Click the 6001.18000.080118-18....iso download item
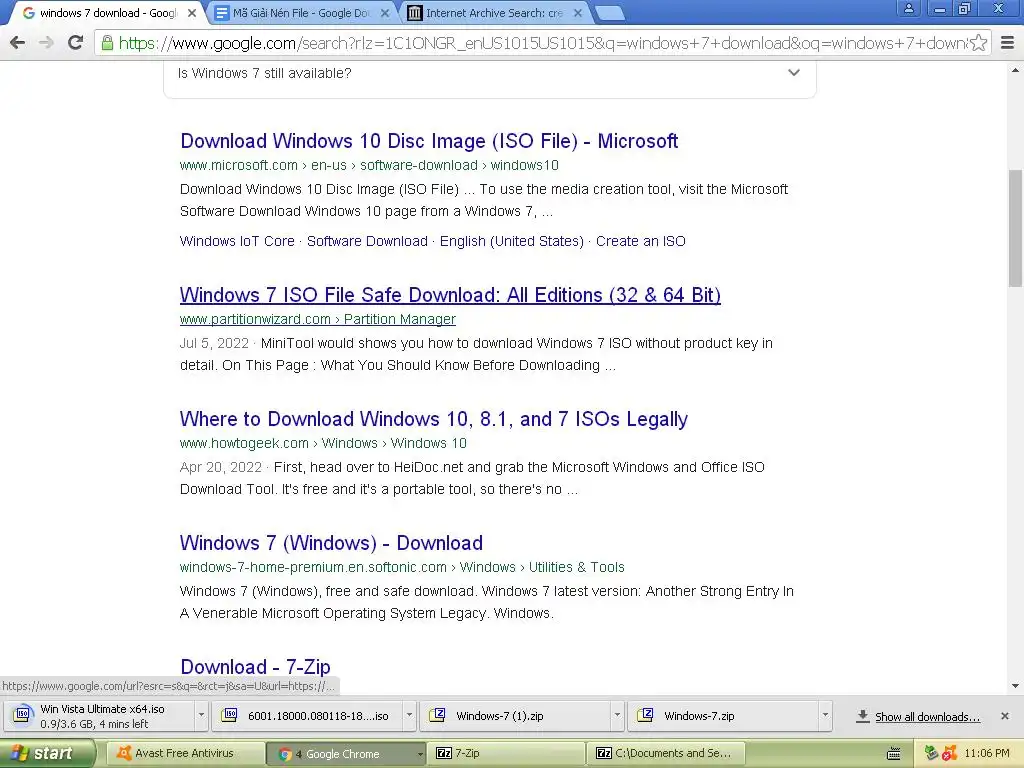The image size is (1024, 768). [307, 716]
